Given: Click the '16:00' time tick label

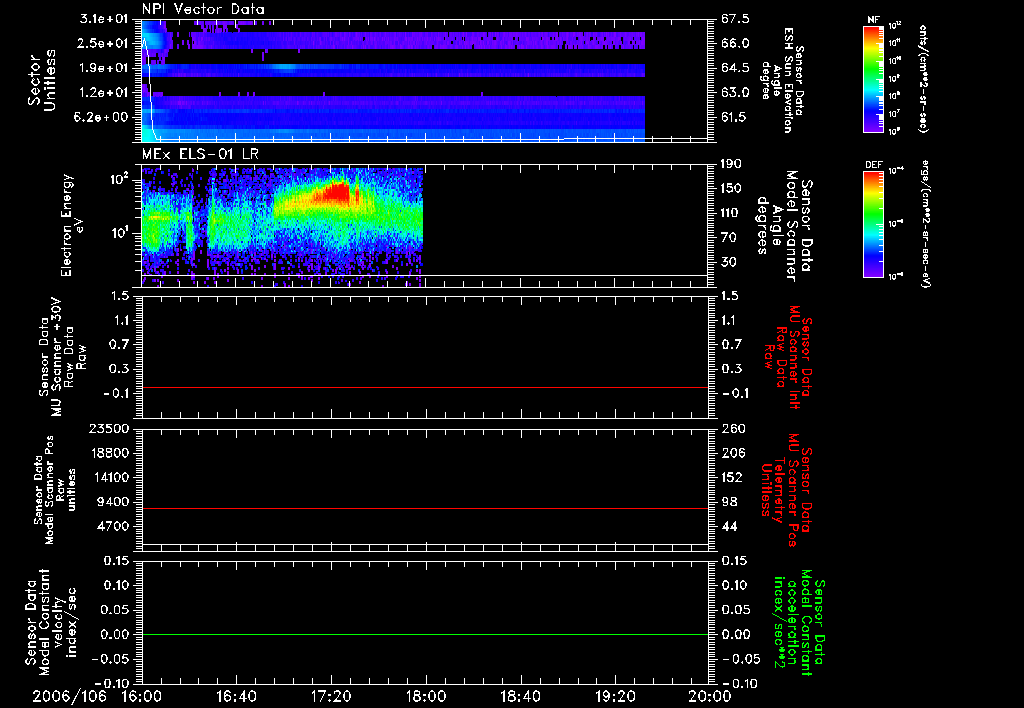Looking at the screenshot, I should [x=142, y=696].
